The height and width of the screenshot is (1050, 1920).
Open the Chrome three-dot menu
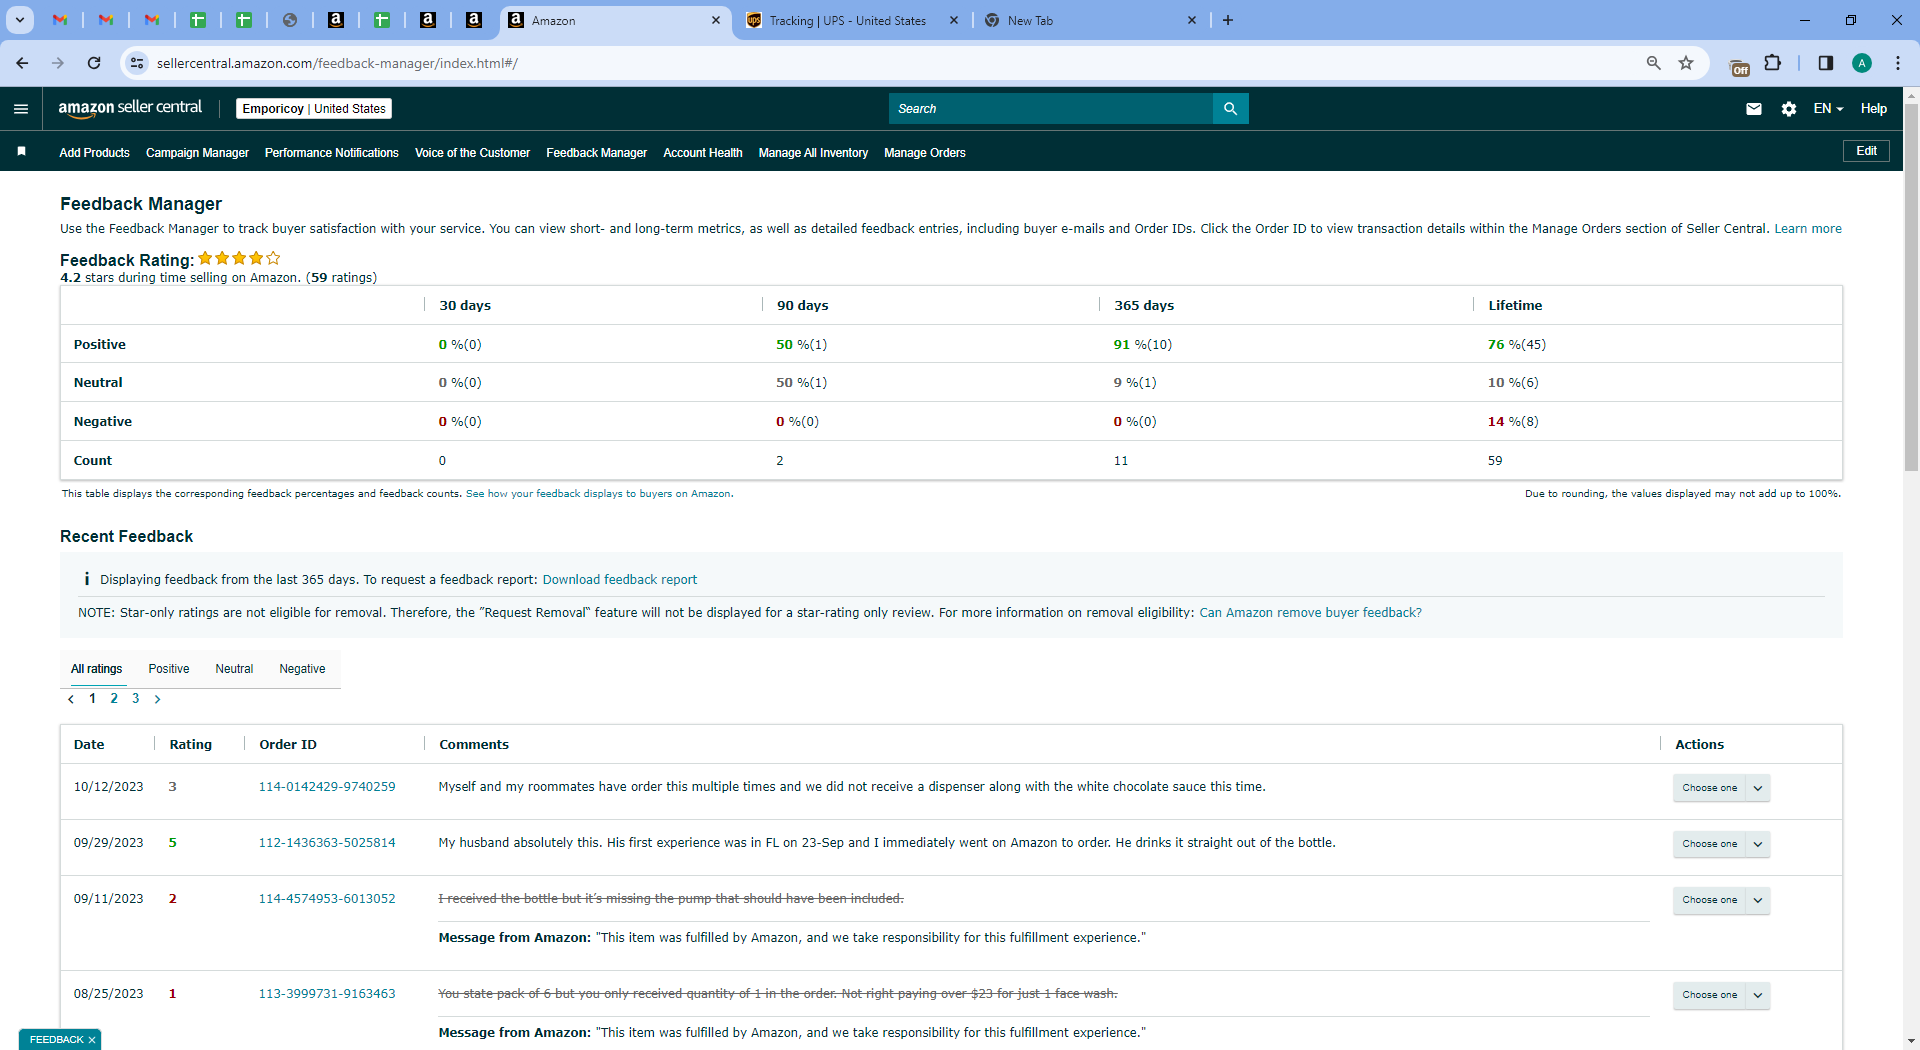[1898, 63]
